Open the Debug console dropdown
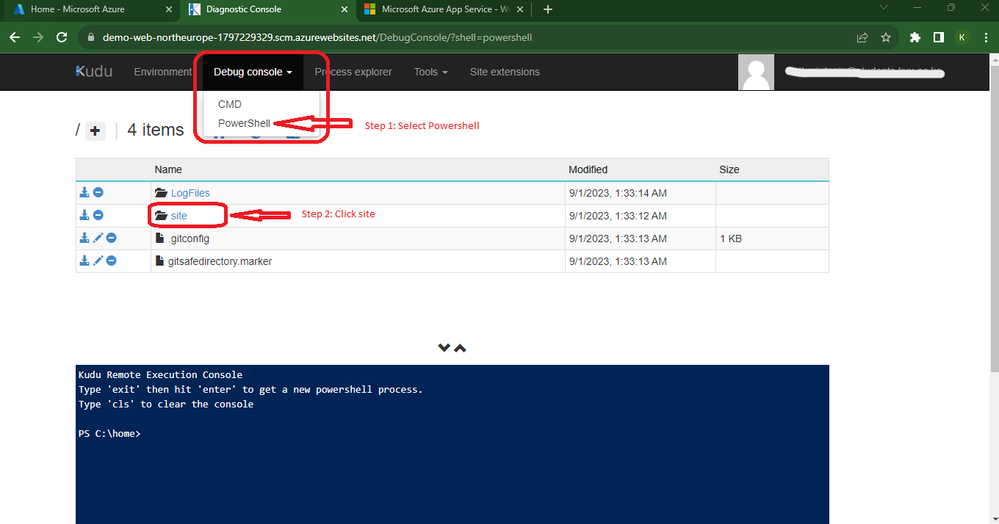 (x=253, y=72)
